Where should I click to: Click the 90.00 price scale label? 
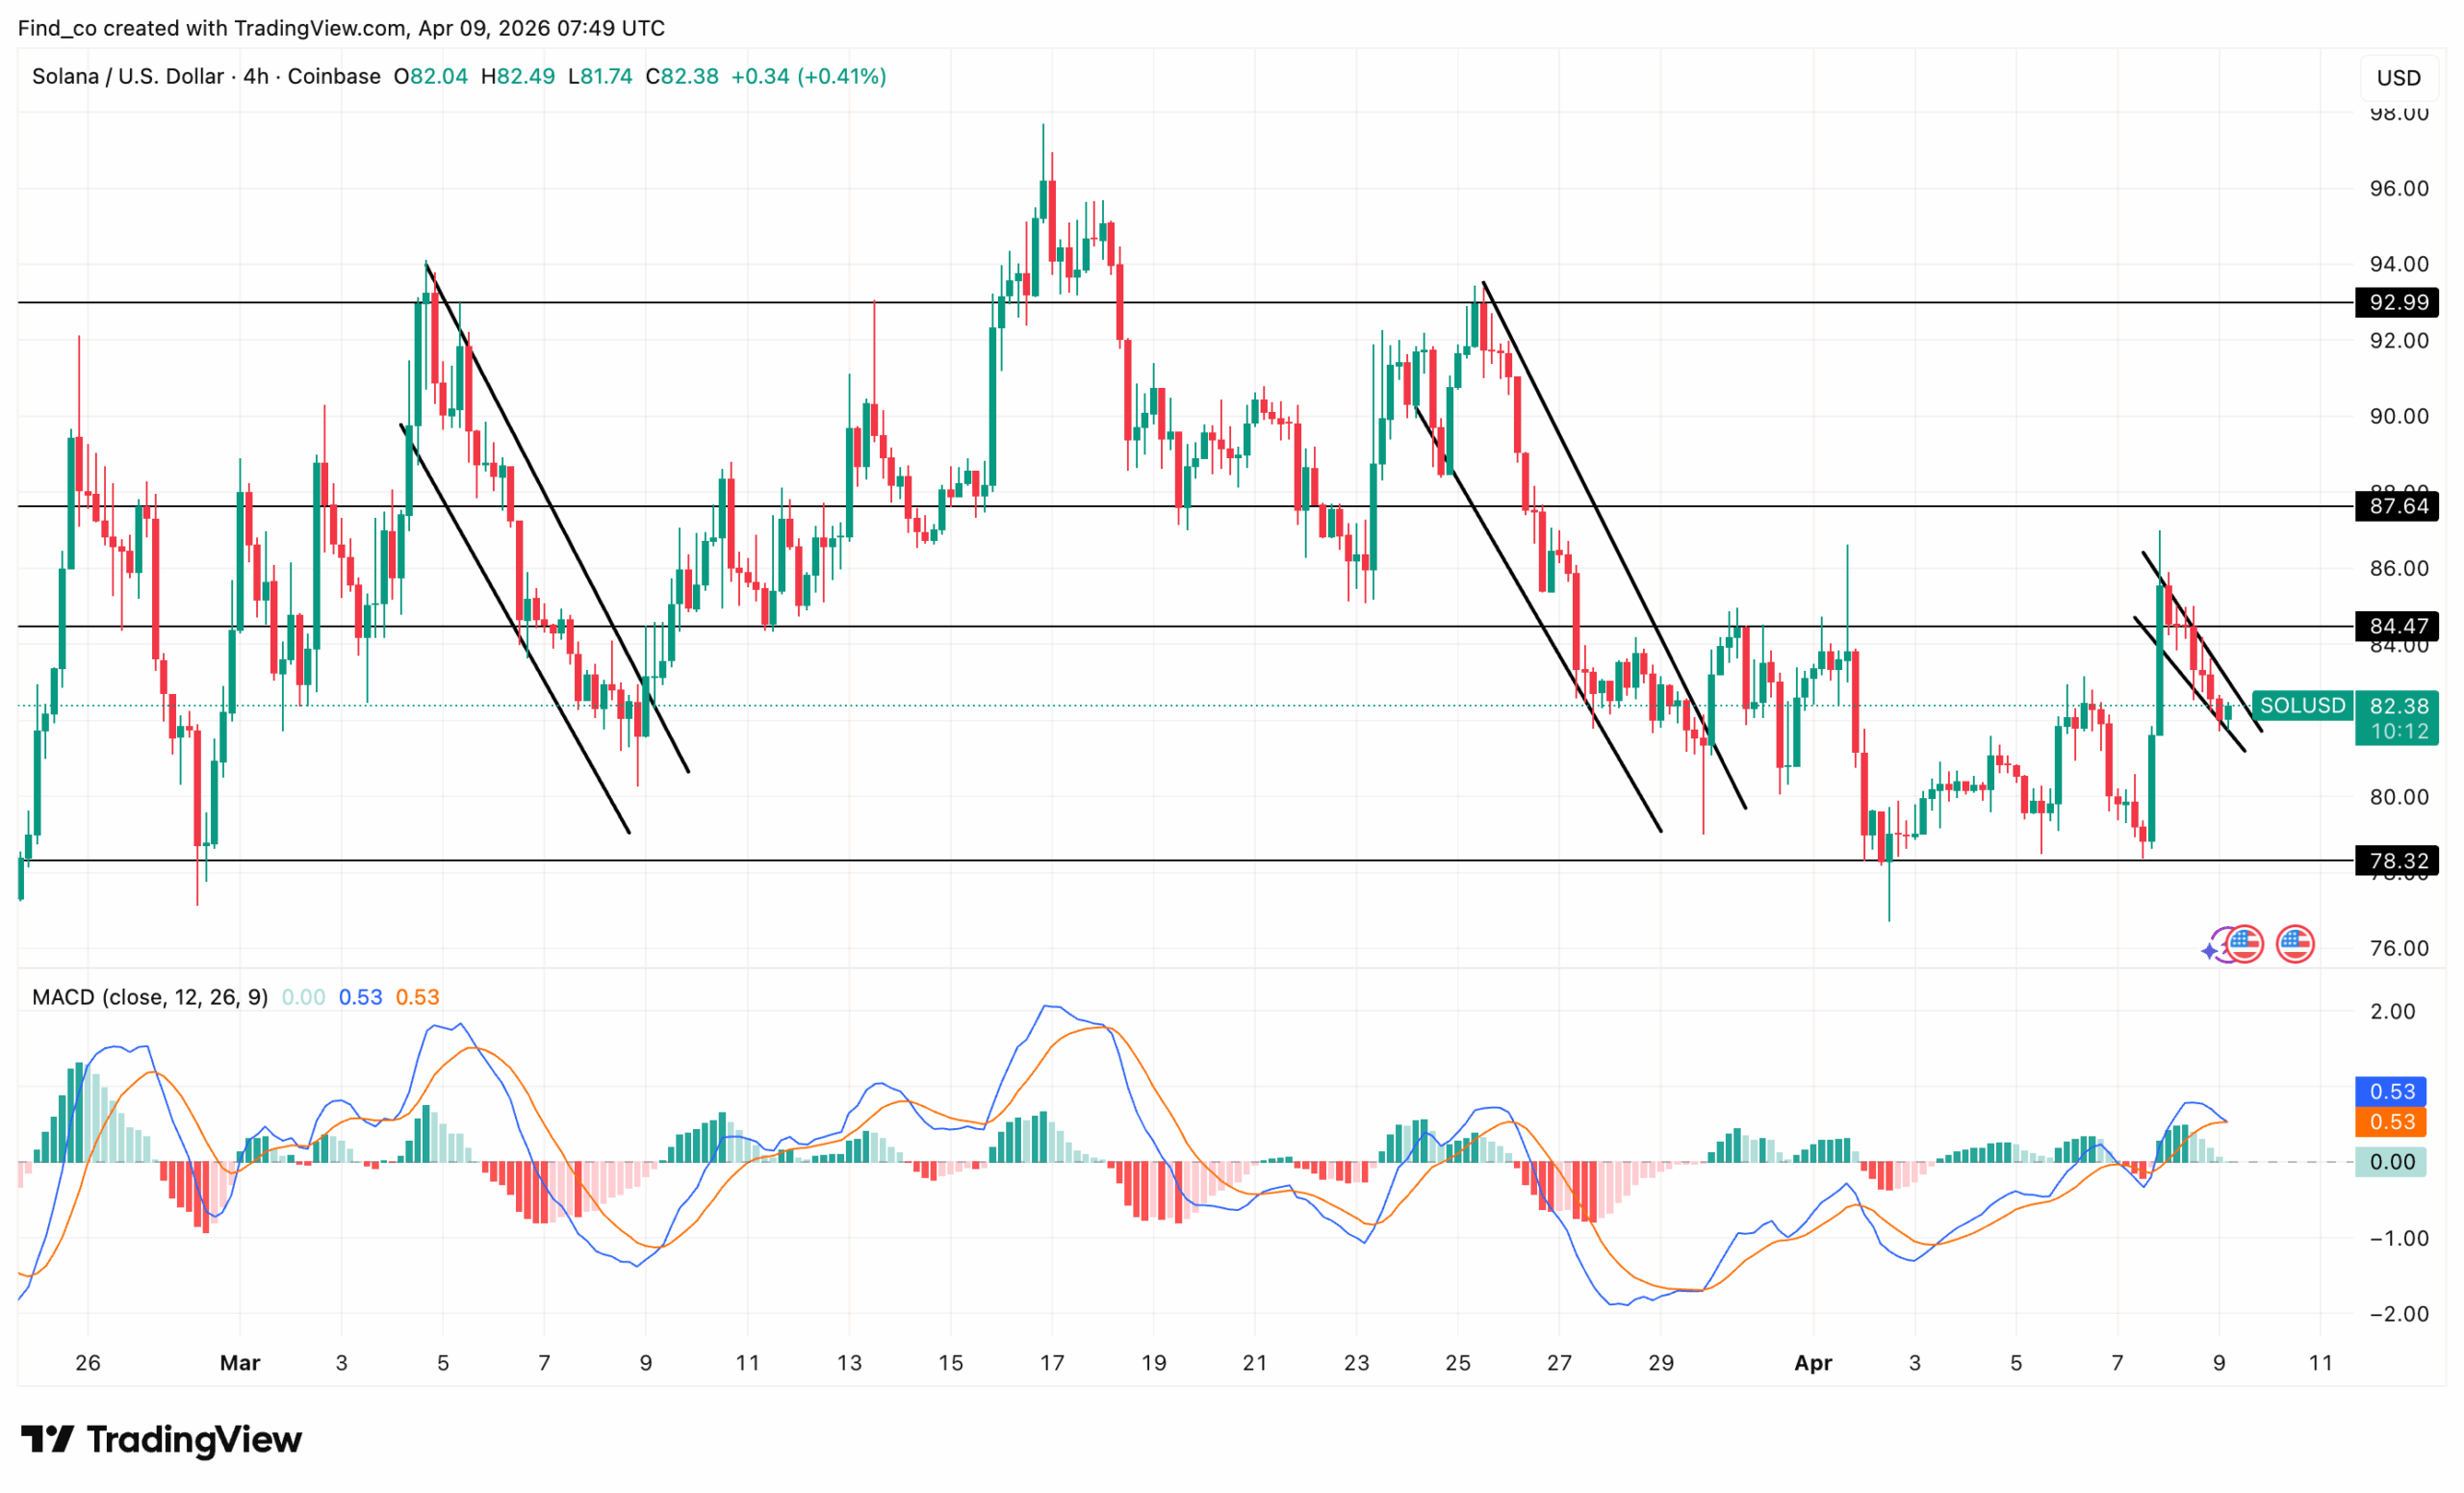(2399, 416)
